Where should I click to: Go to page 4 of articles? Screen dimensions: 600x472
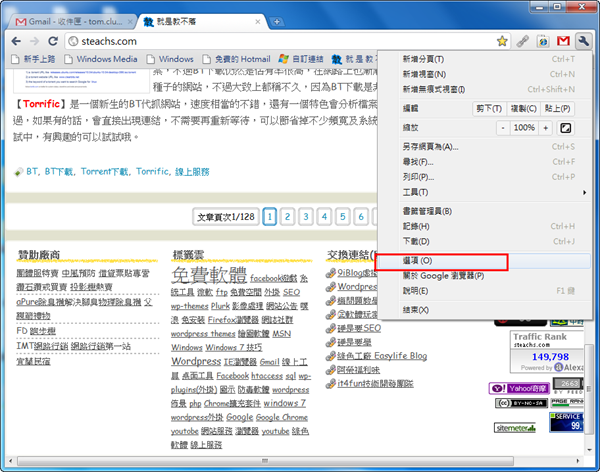pyautogui.click(x=324, y=217)
